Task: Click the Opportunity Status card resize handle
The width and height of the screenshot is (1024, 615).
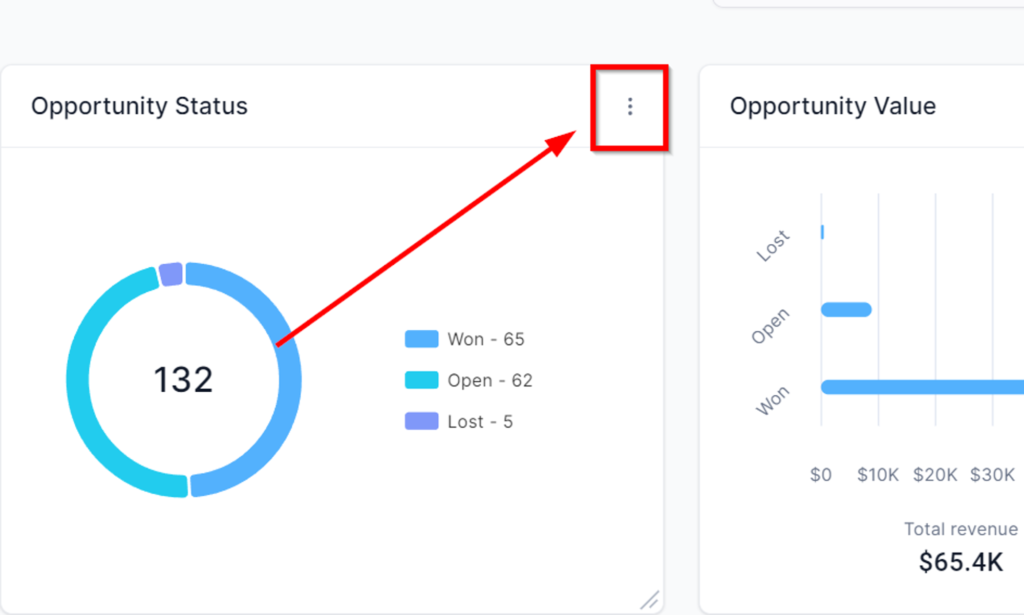Action: [x=650, y=600]
